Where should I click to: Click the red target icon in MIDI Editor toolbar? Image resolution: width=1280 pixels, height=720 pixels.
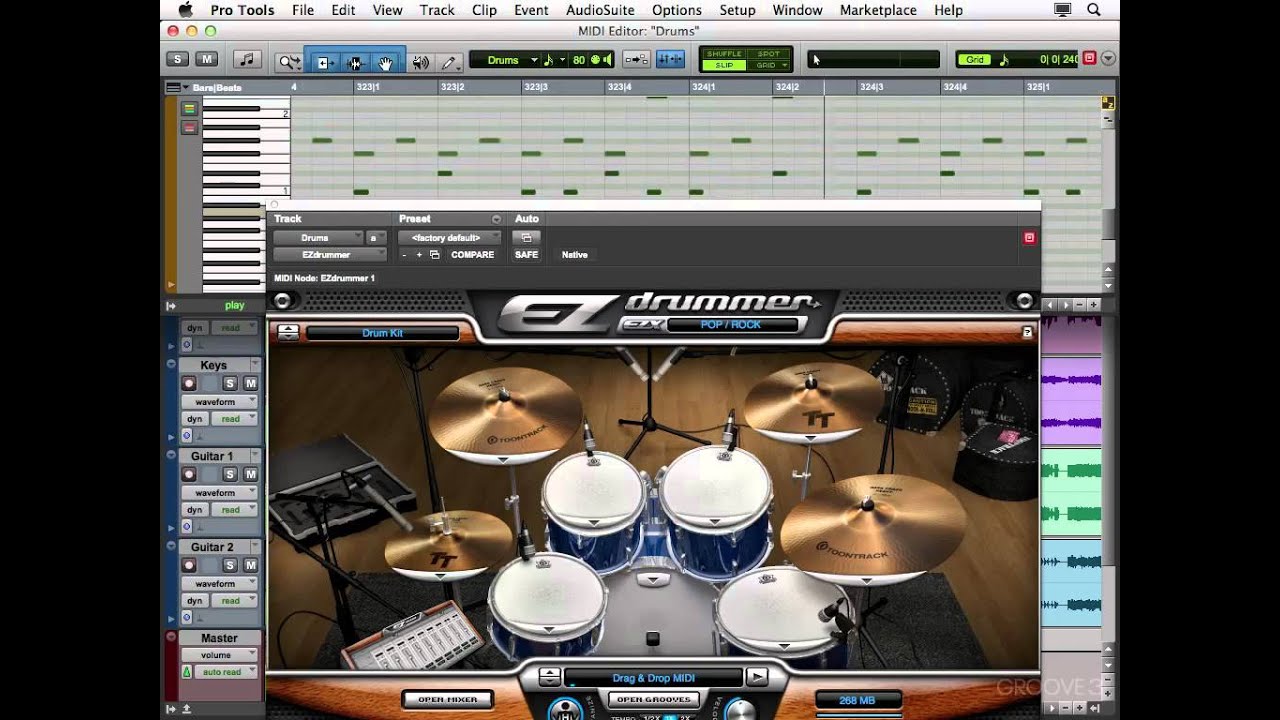coord(1090,59)
